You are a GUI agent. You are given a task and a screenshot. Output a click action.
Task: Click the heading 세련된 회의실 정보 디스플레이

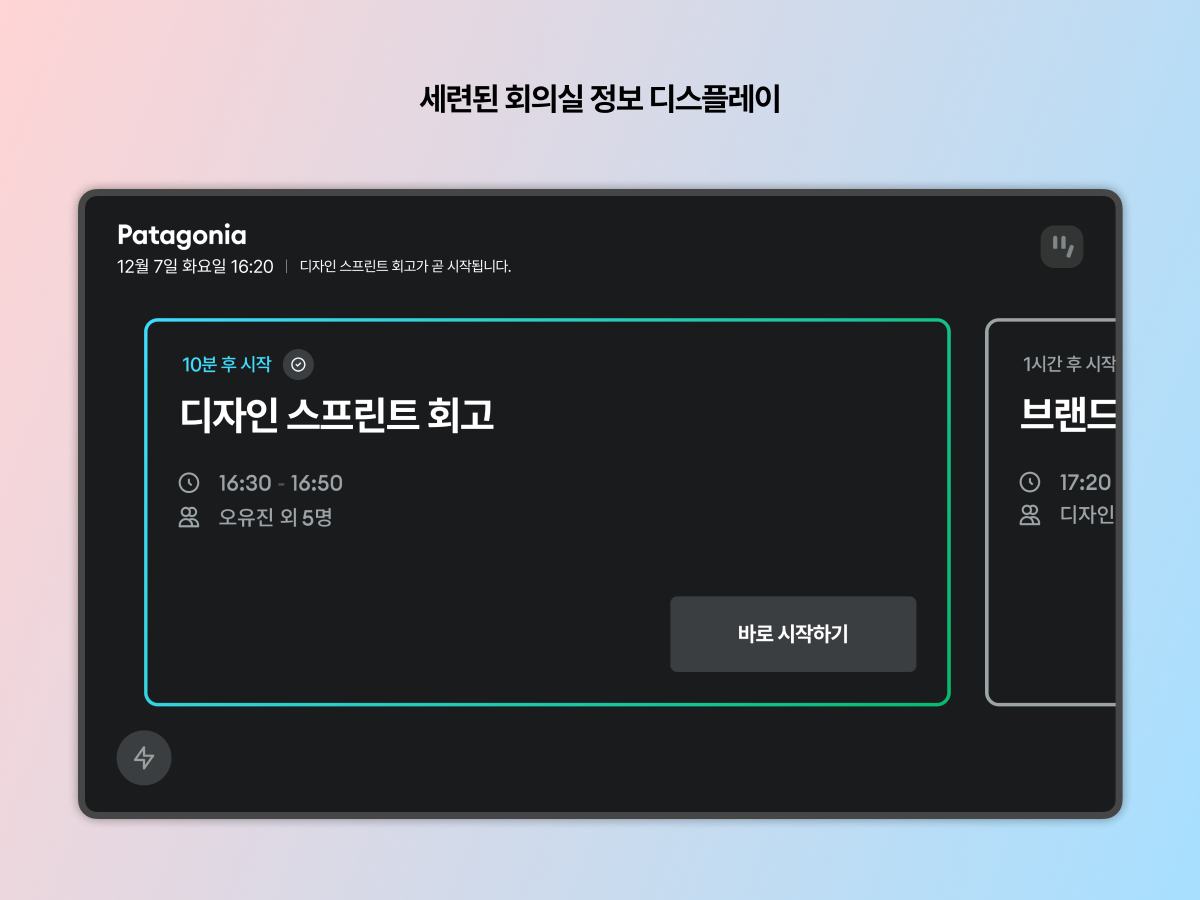[600, 99]
